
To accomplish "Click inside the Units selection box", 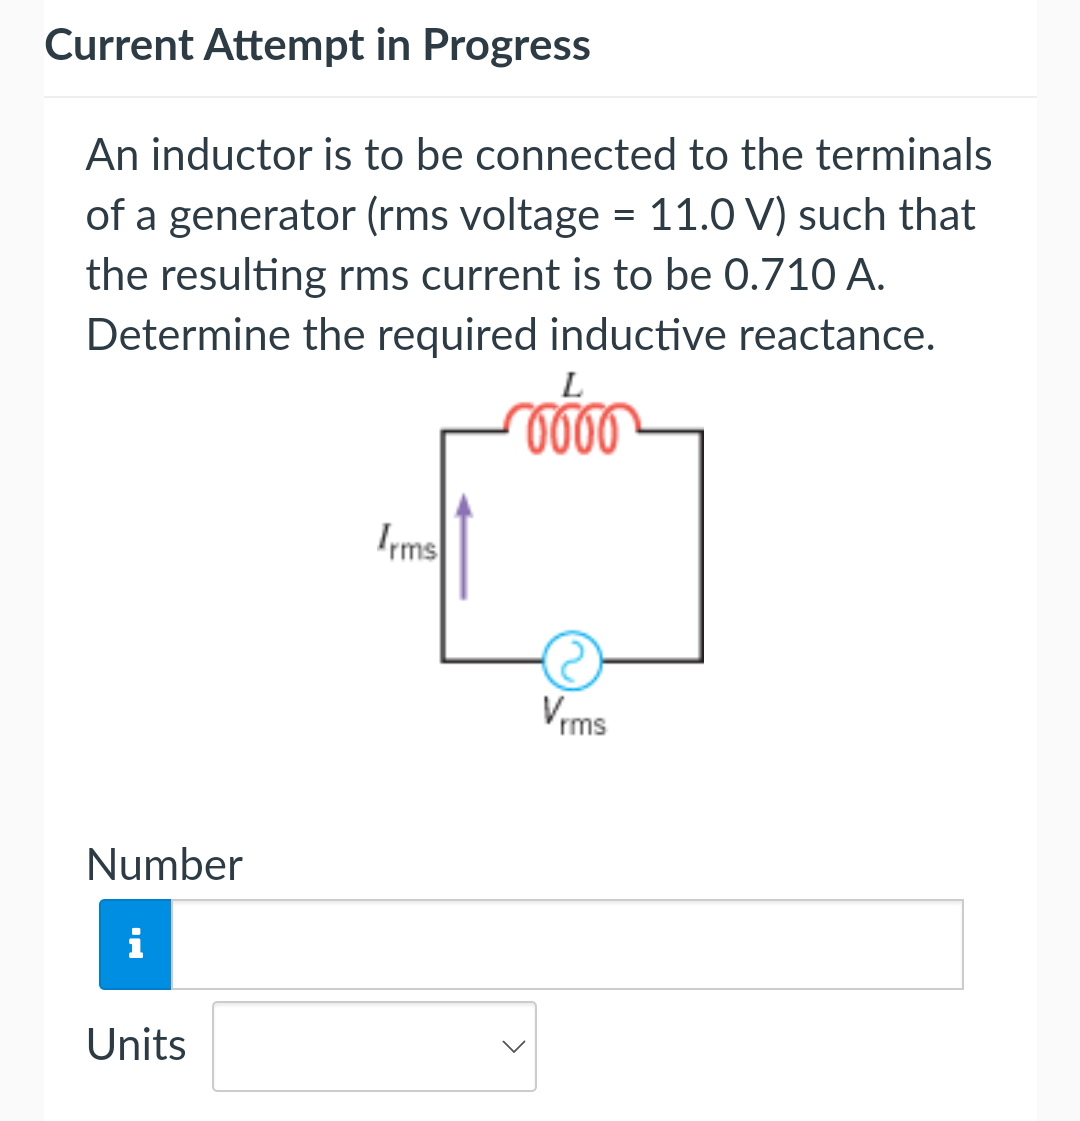I will click(x=374, y=1046).
